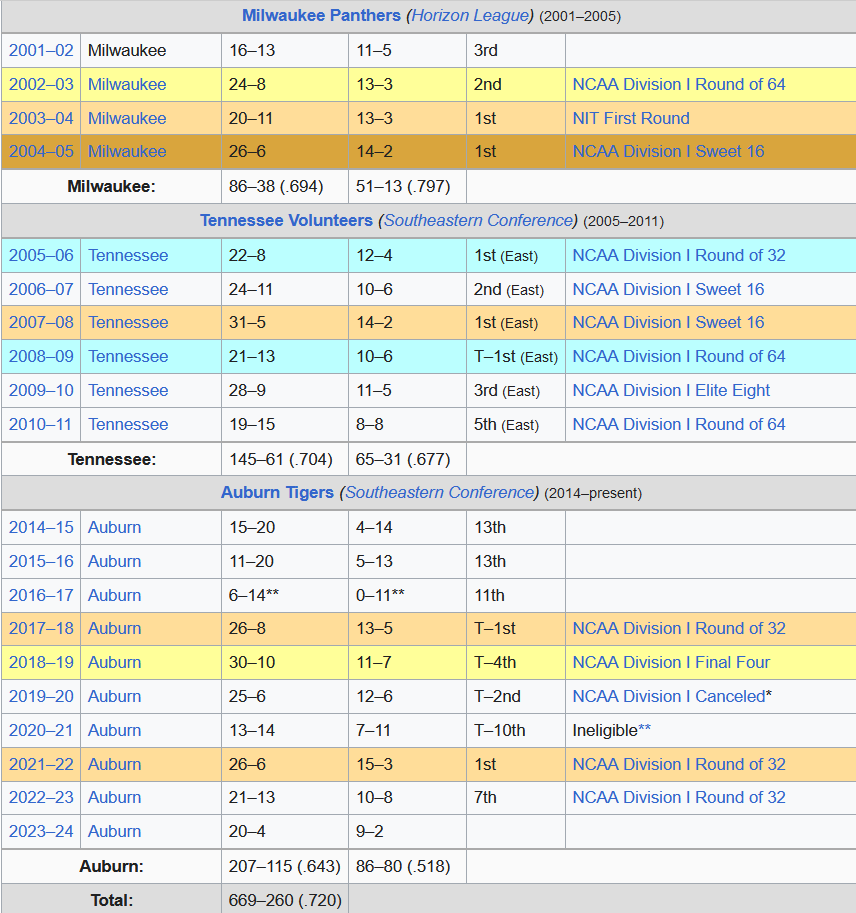Select Milwaukee overall record 86–38 (.694)

276,187
